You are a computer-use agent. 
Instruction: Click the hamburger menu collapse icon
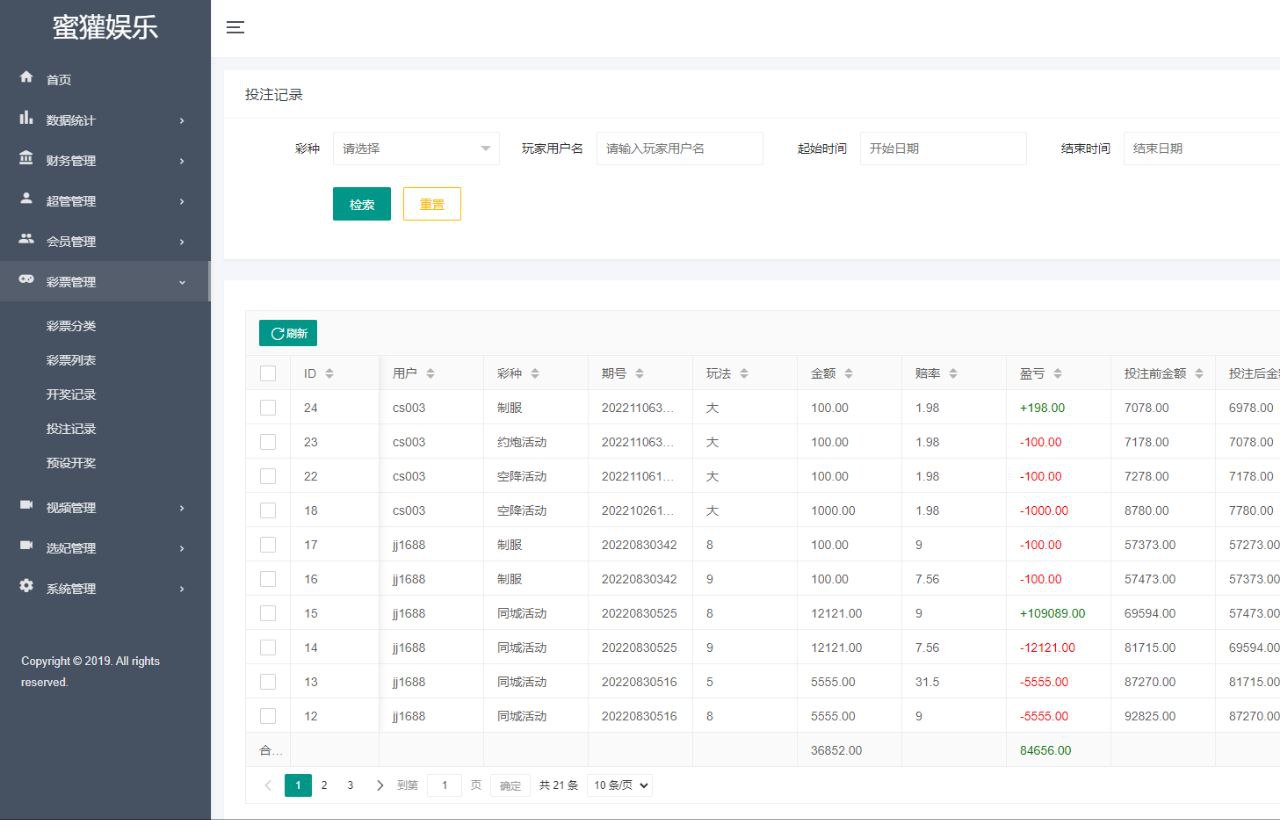[235, 28]
